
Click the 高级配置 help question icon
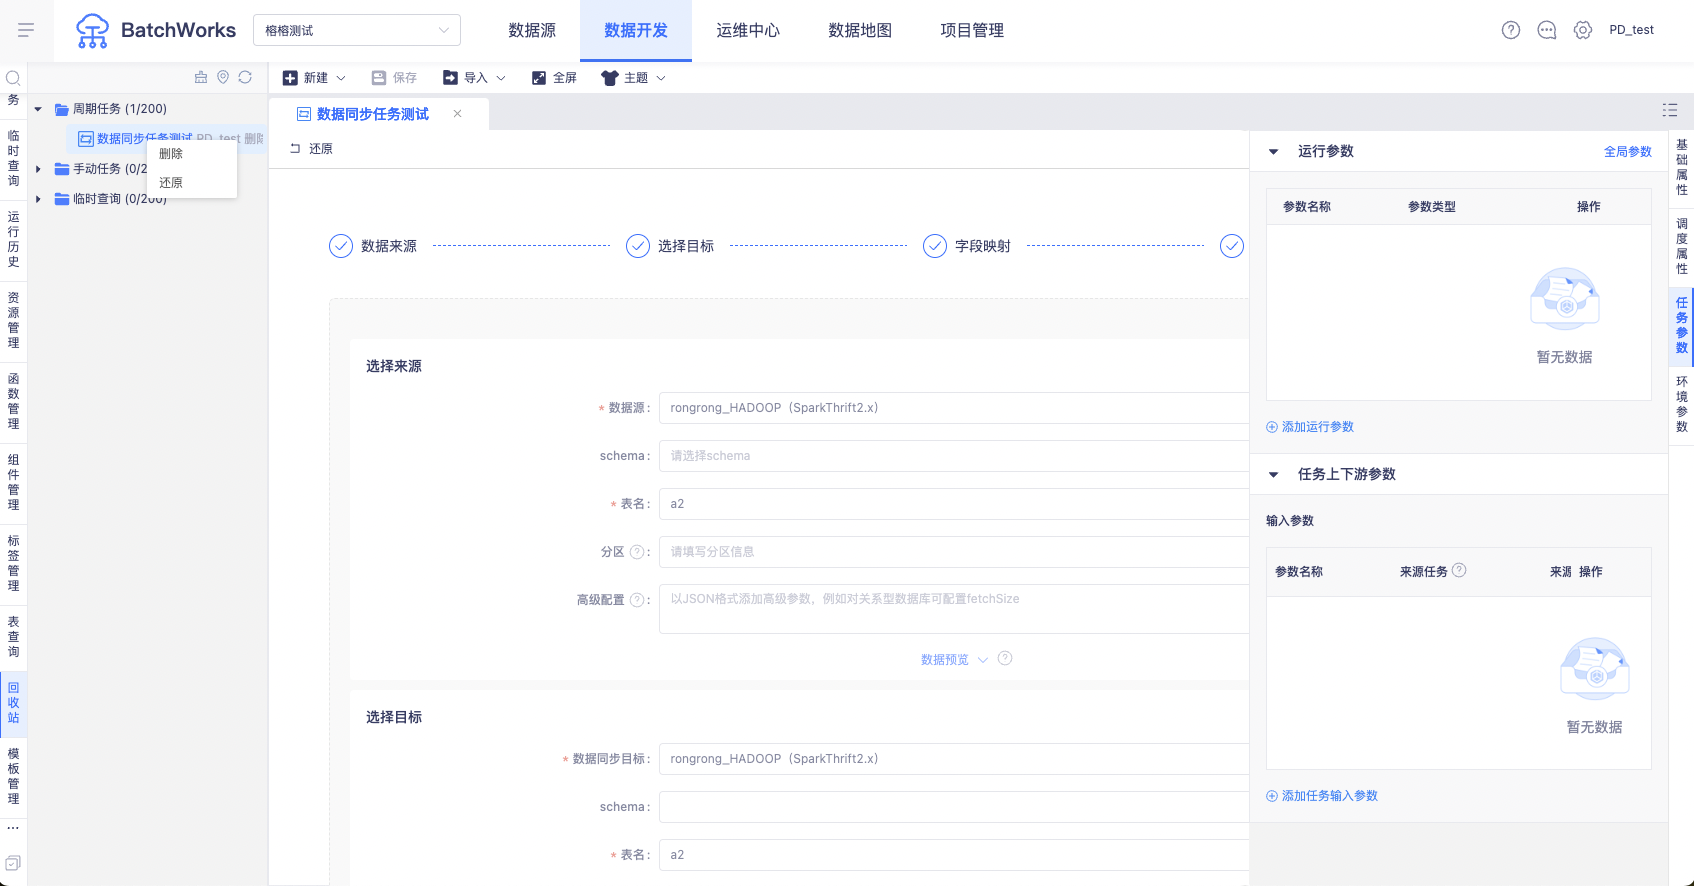[x=637, y=600]
